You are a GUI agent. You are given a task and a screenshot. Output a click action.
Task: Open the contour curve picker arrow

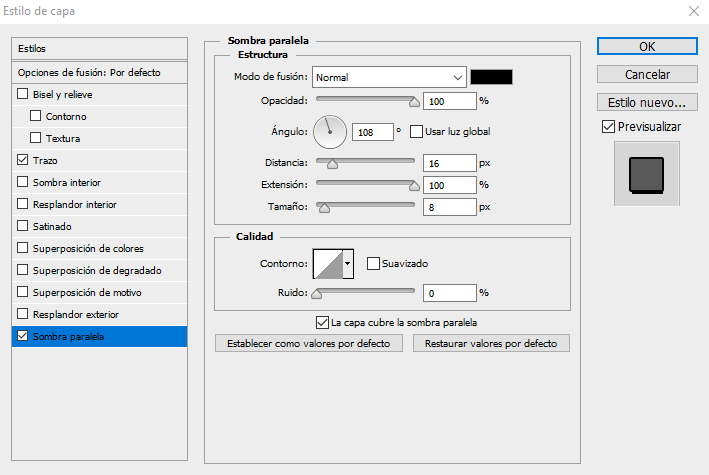click(348, 263)
